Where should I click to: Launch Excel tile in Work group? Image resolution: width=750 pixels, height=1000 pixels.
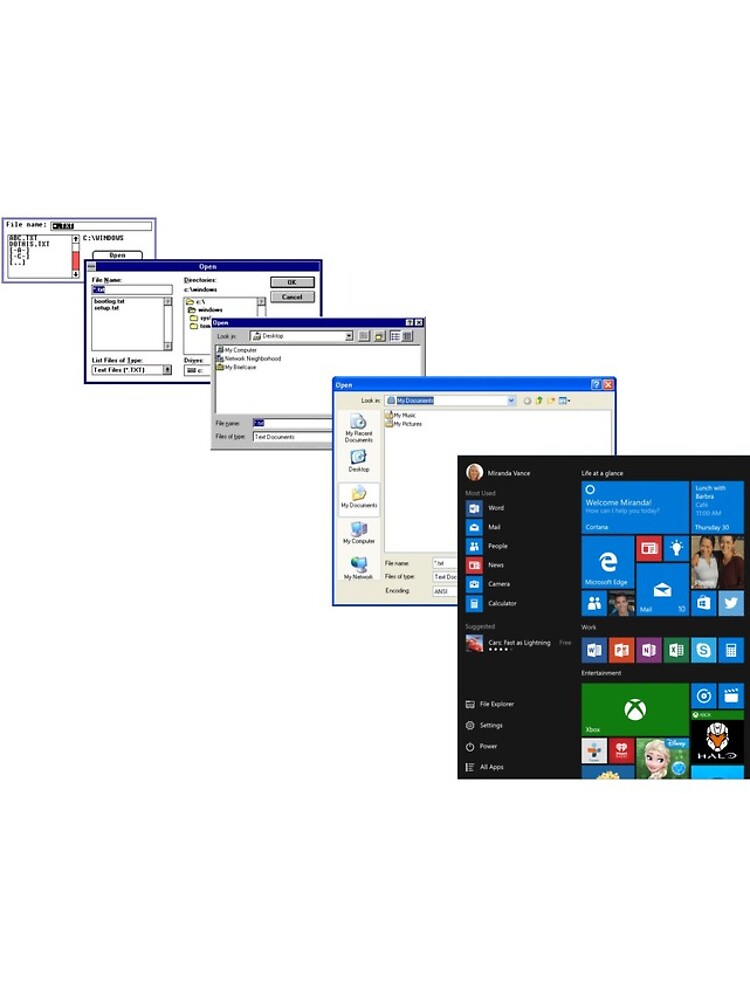click(x=676, y=650)
